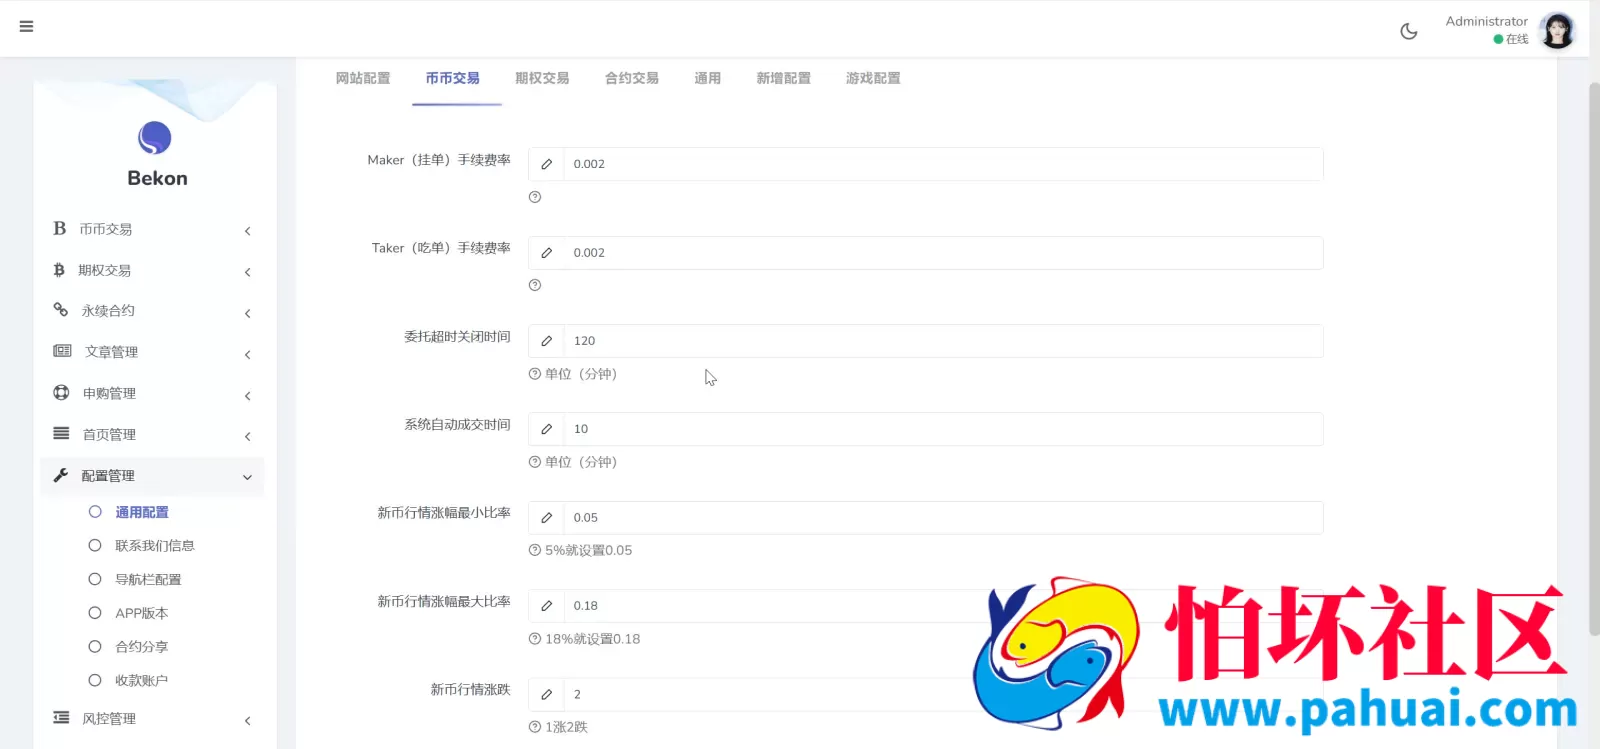Click the Maker手续费率 input field

[x=943, y=164]
